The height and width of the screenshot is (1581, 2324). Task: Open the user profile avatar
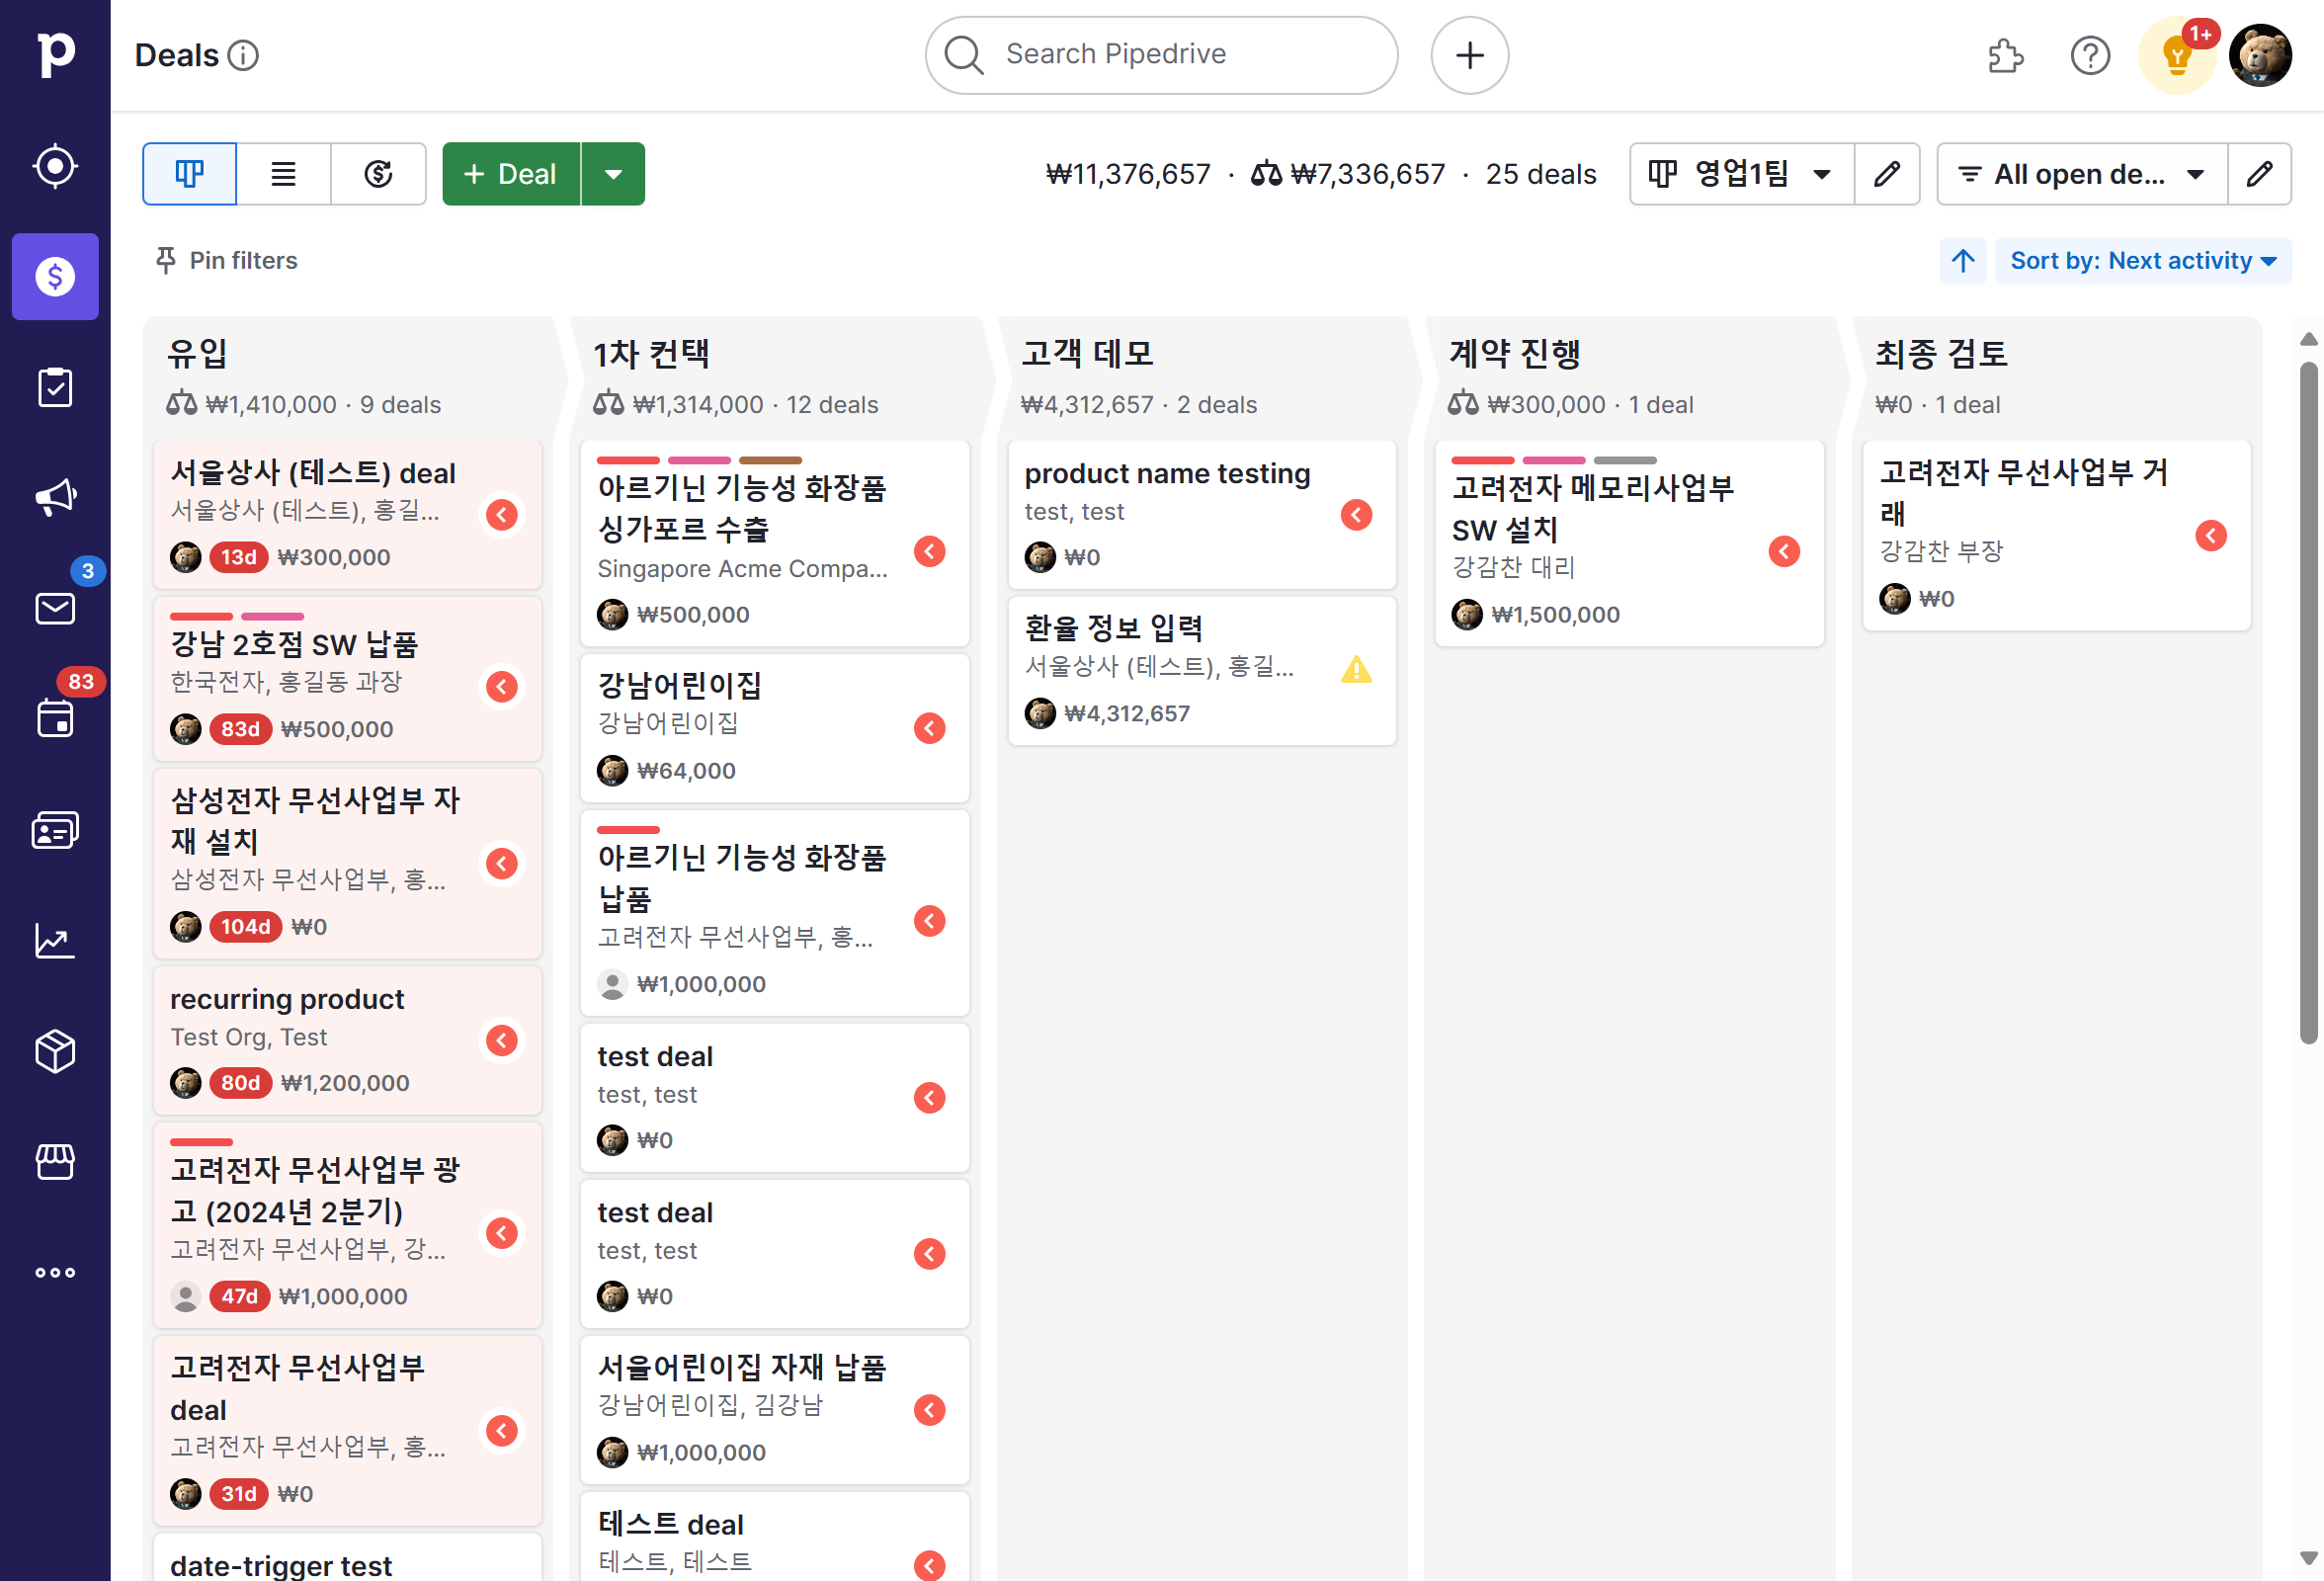pos(2260,55)
